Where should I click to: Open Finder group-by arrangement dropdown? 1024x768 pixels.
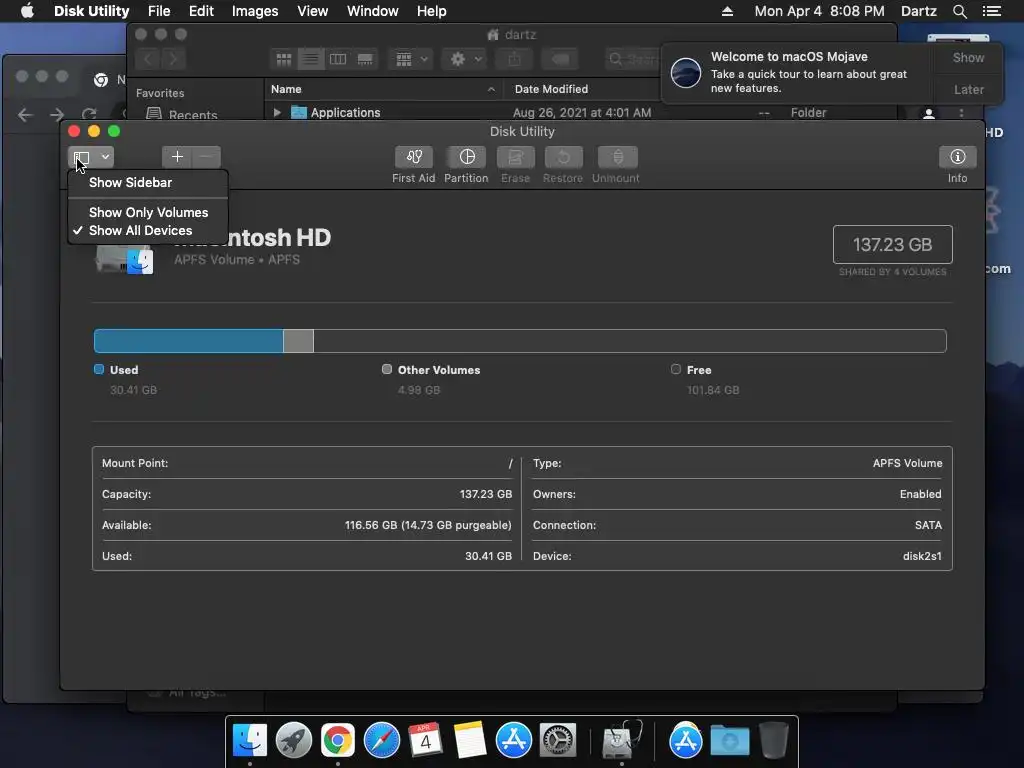411,59
